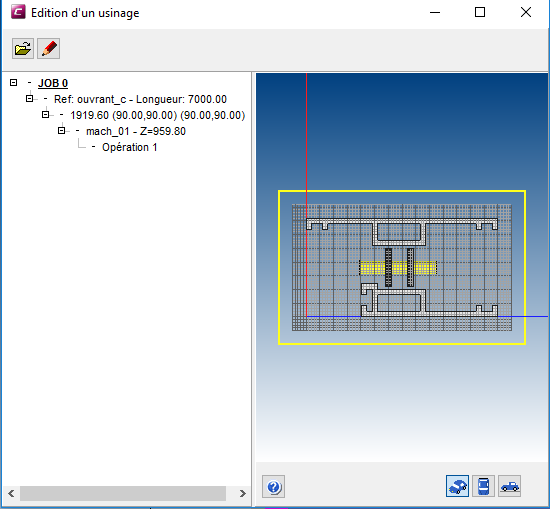Click the yellow machining zone in preview

click(x=398, y=268)
